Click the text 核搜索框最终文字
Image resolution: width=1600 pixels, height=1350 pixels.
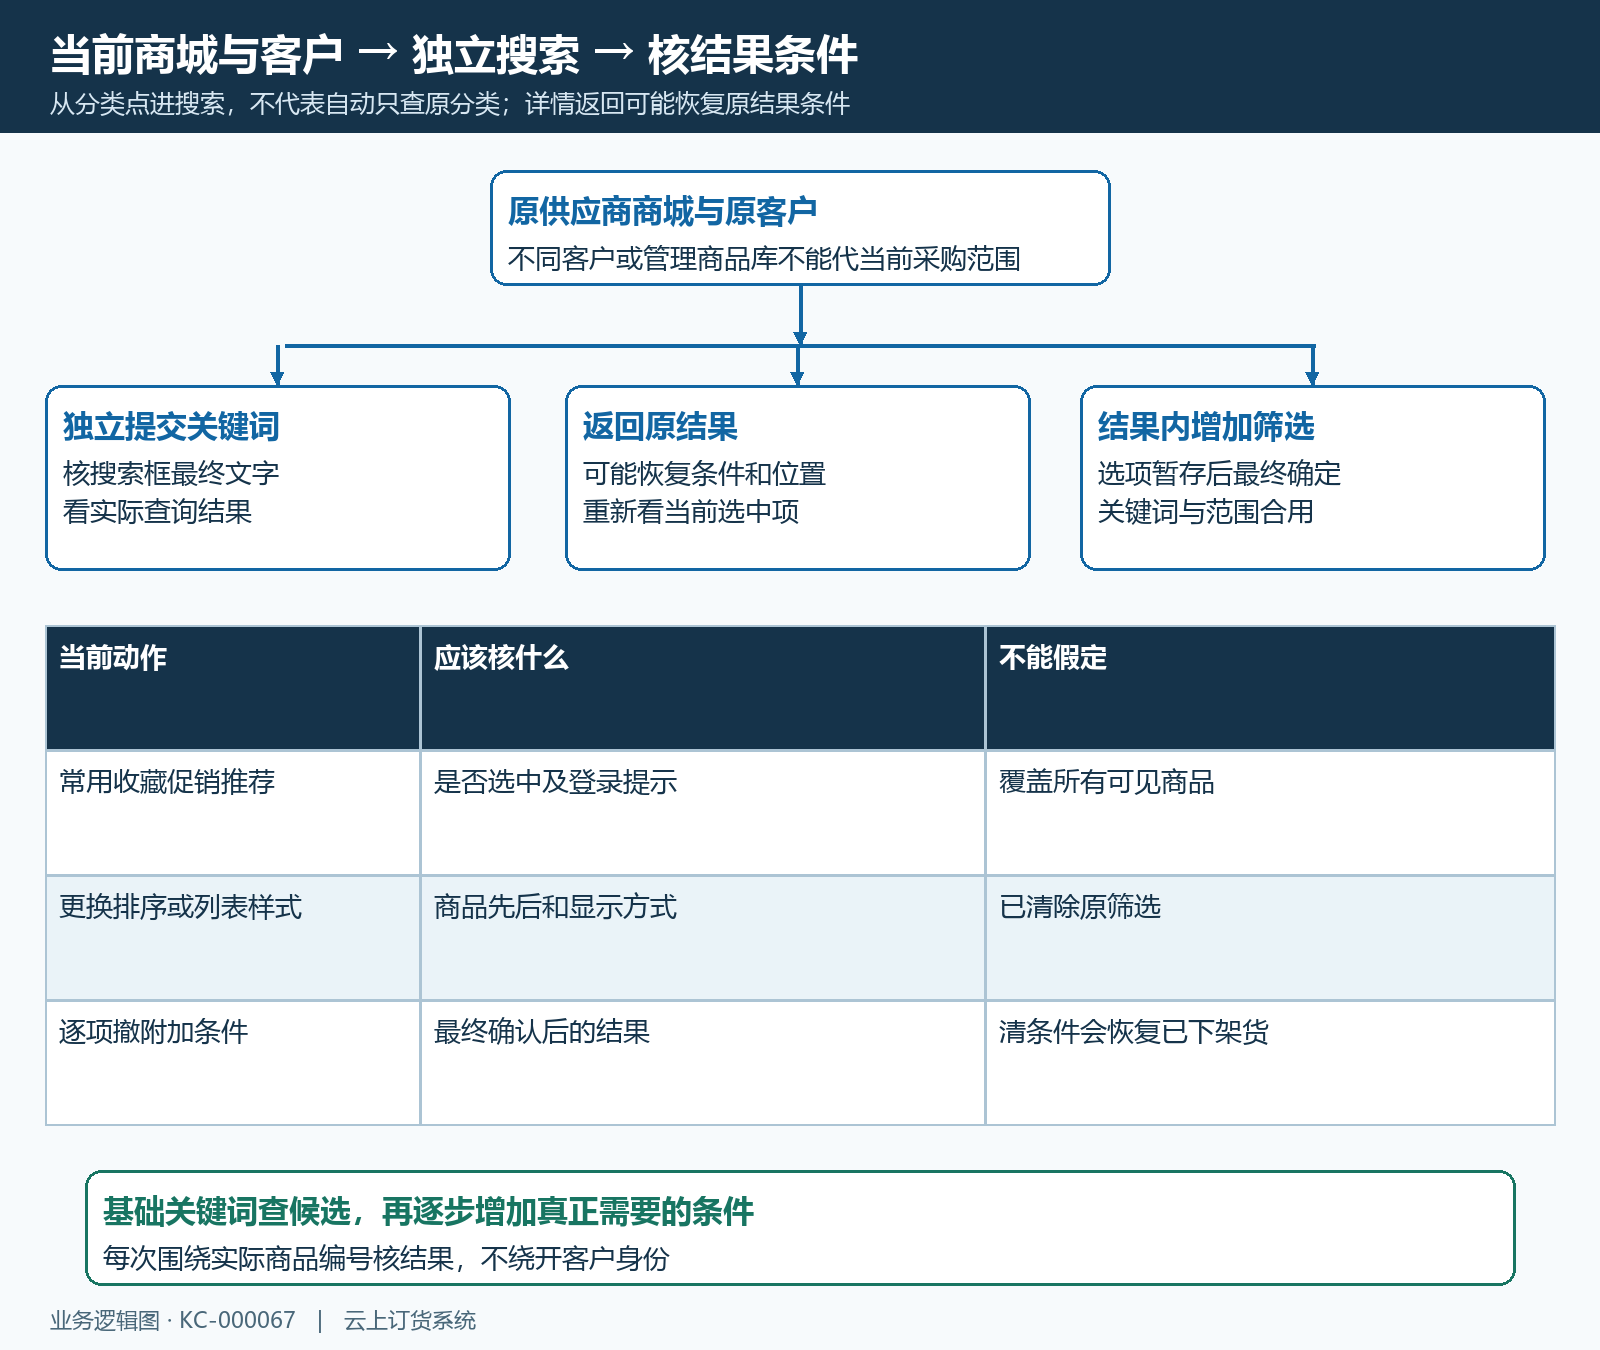171,473
